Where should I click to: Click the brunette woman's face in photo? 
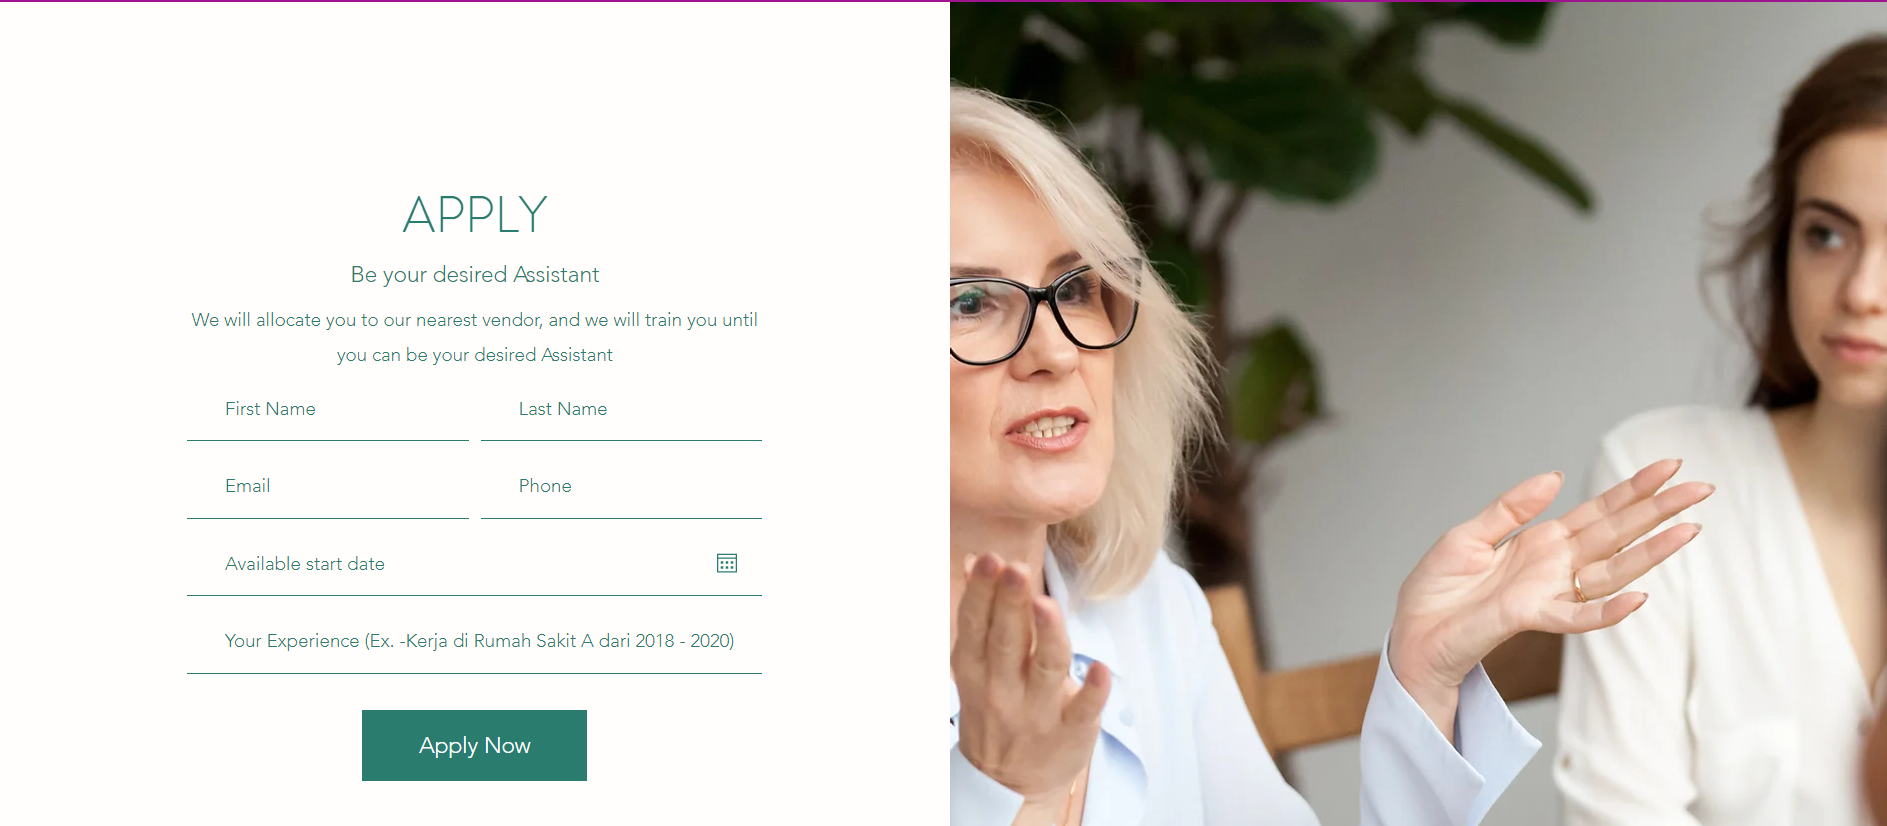click(1842, 270)
